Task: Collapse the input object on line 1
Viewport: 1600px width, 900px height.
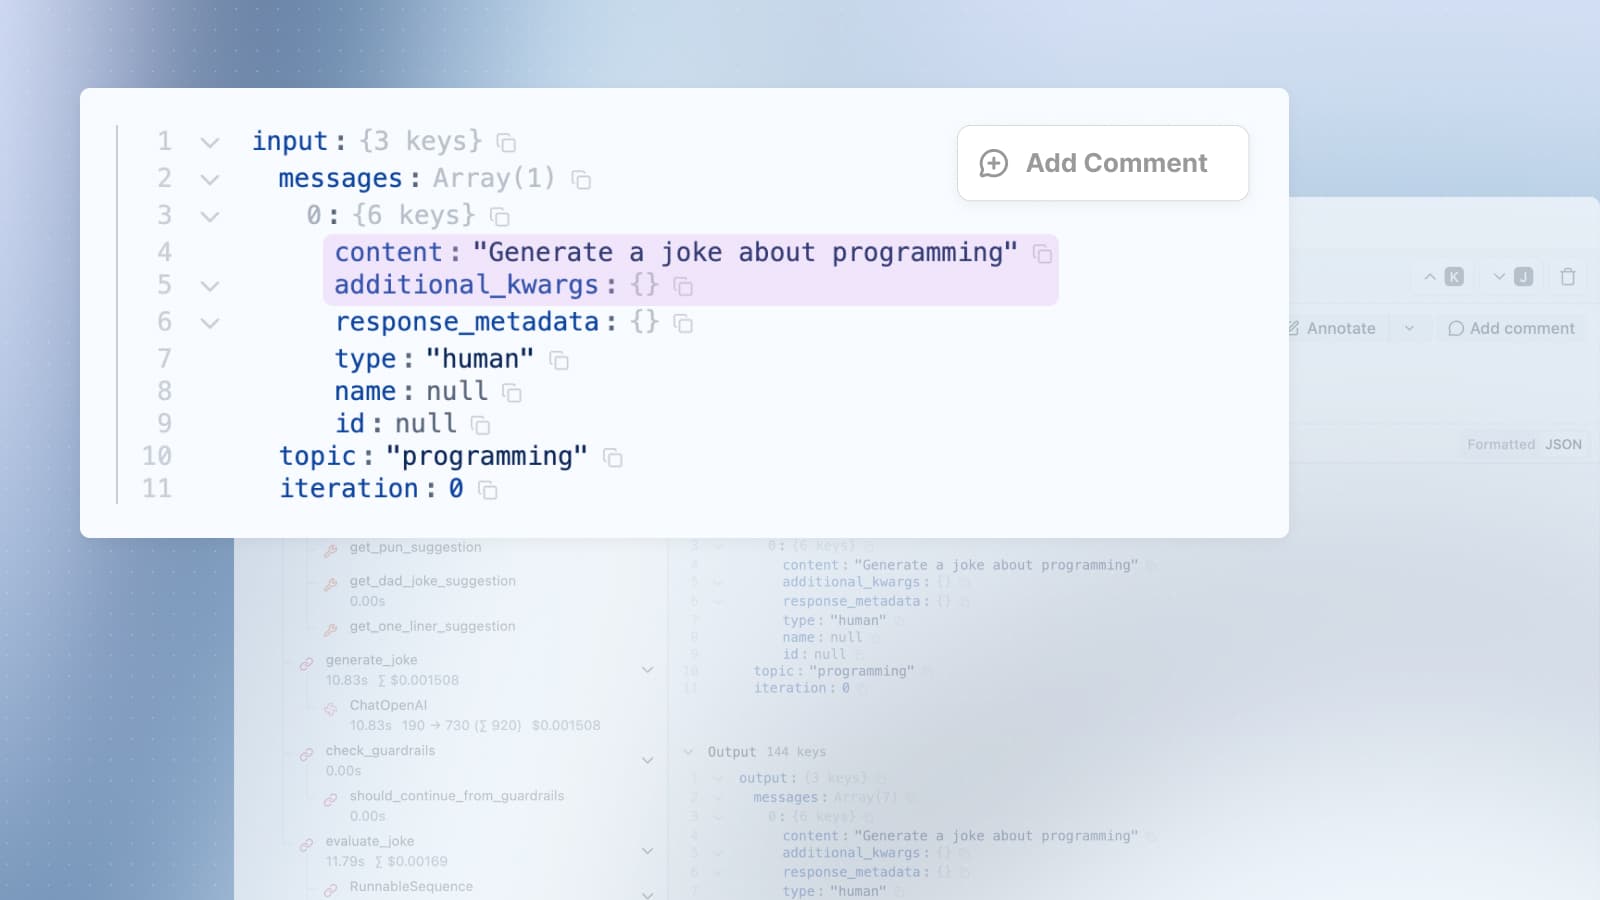Action: point(209,141)
